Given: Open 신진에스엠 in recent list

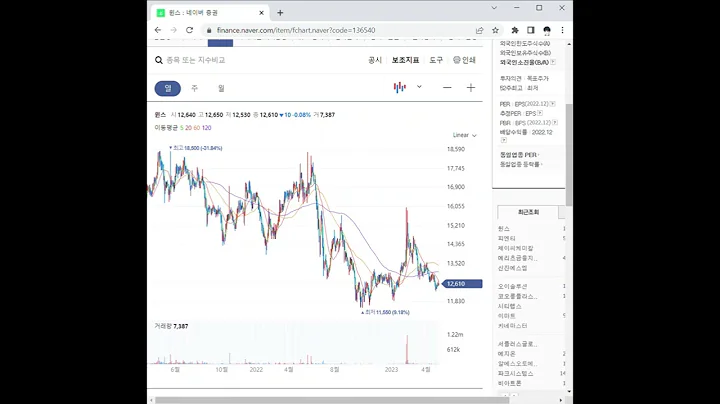Looking at the screenshot, I should [x=512, y=268].
